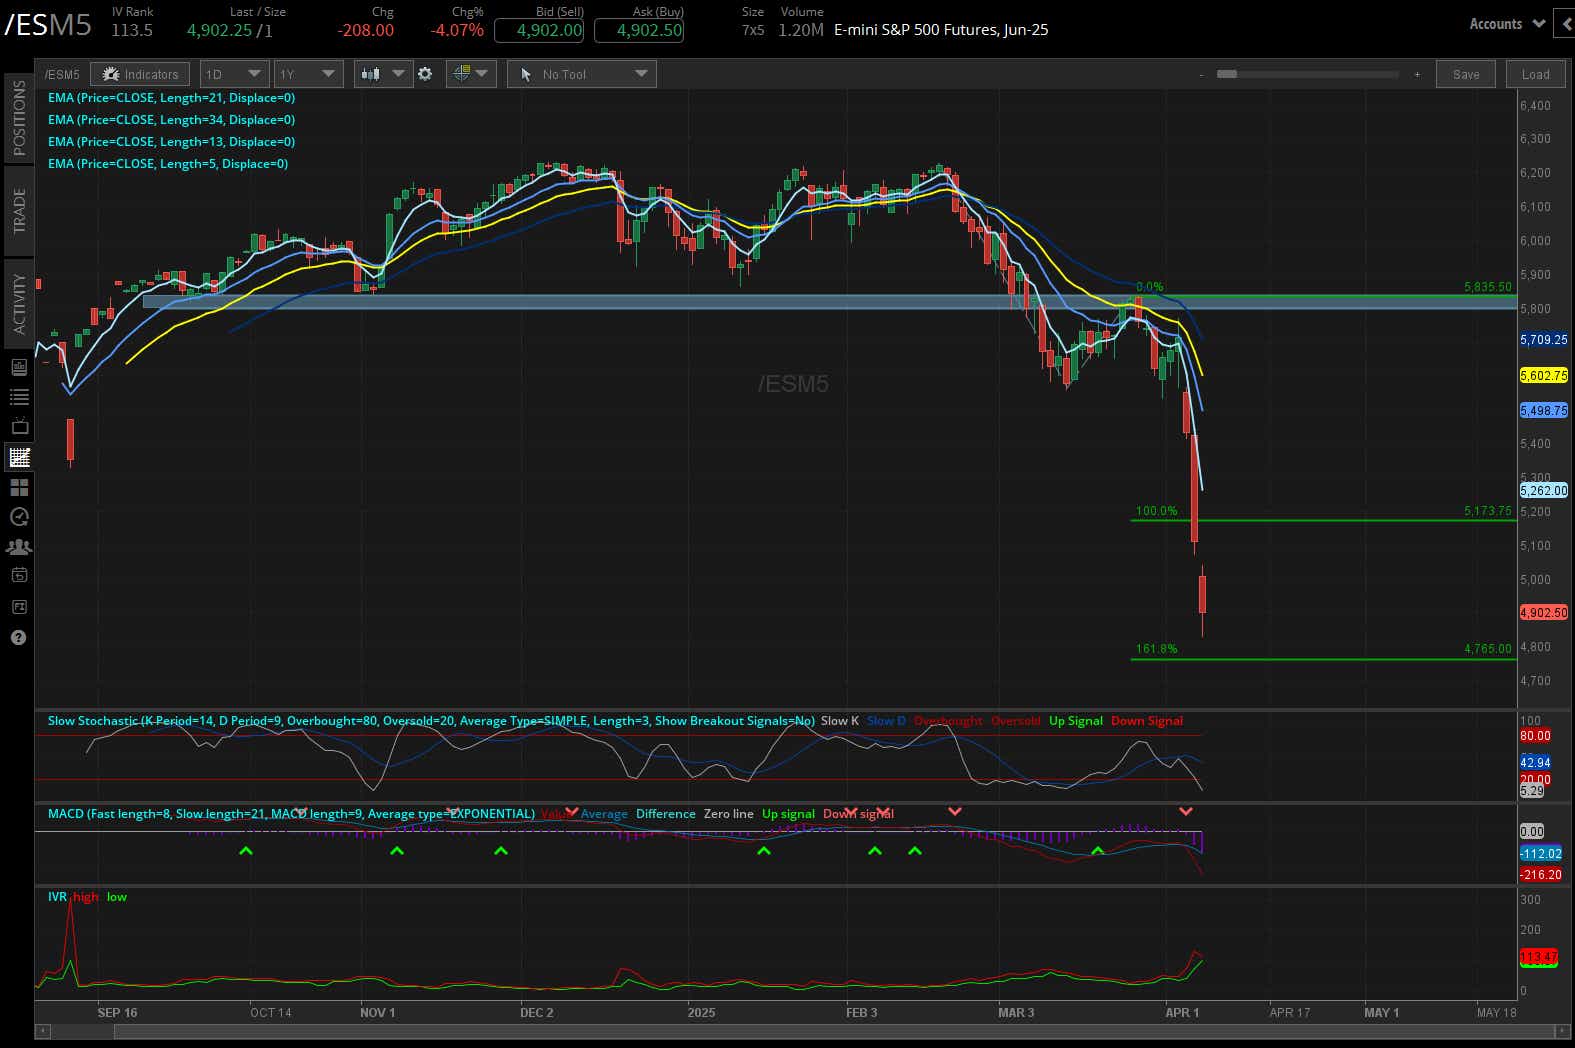Click the Bid (Sell) 4,902.00 box

pyautogui.click(x=539, y=30)
